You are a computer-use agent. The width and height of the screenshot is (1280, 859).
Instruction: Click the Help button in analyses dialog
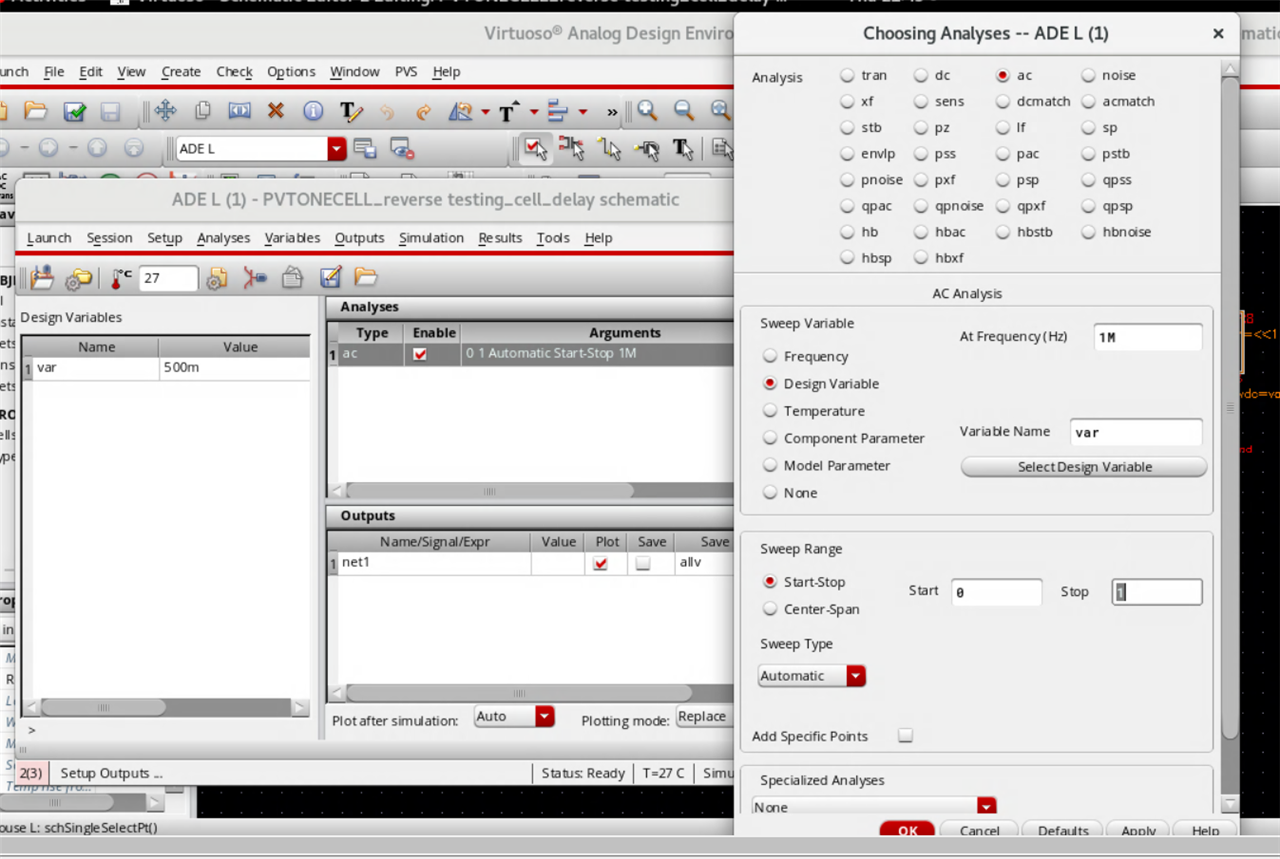point(1204,830)
